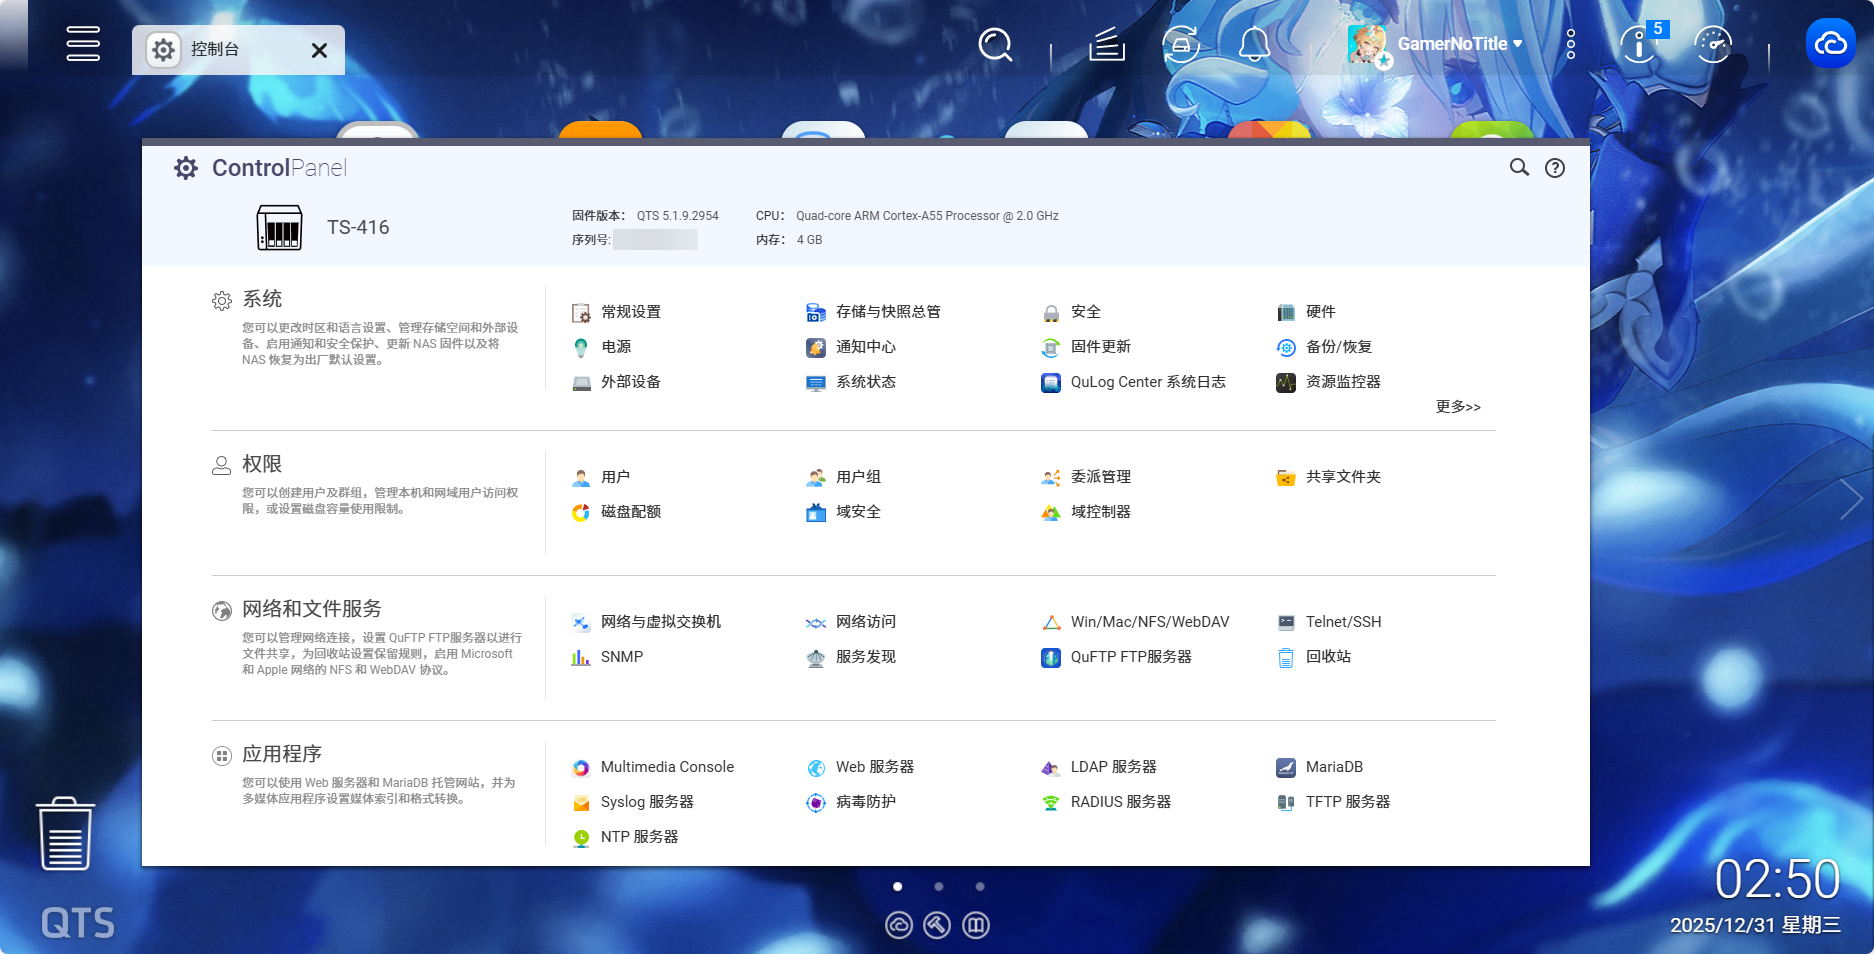The height and width of the screenshot is (954, 1874).
Task: Open the three-dot more options menu
Action: pos(1571,44)
